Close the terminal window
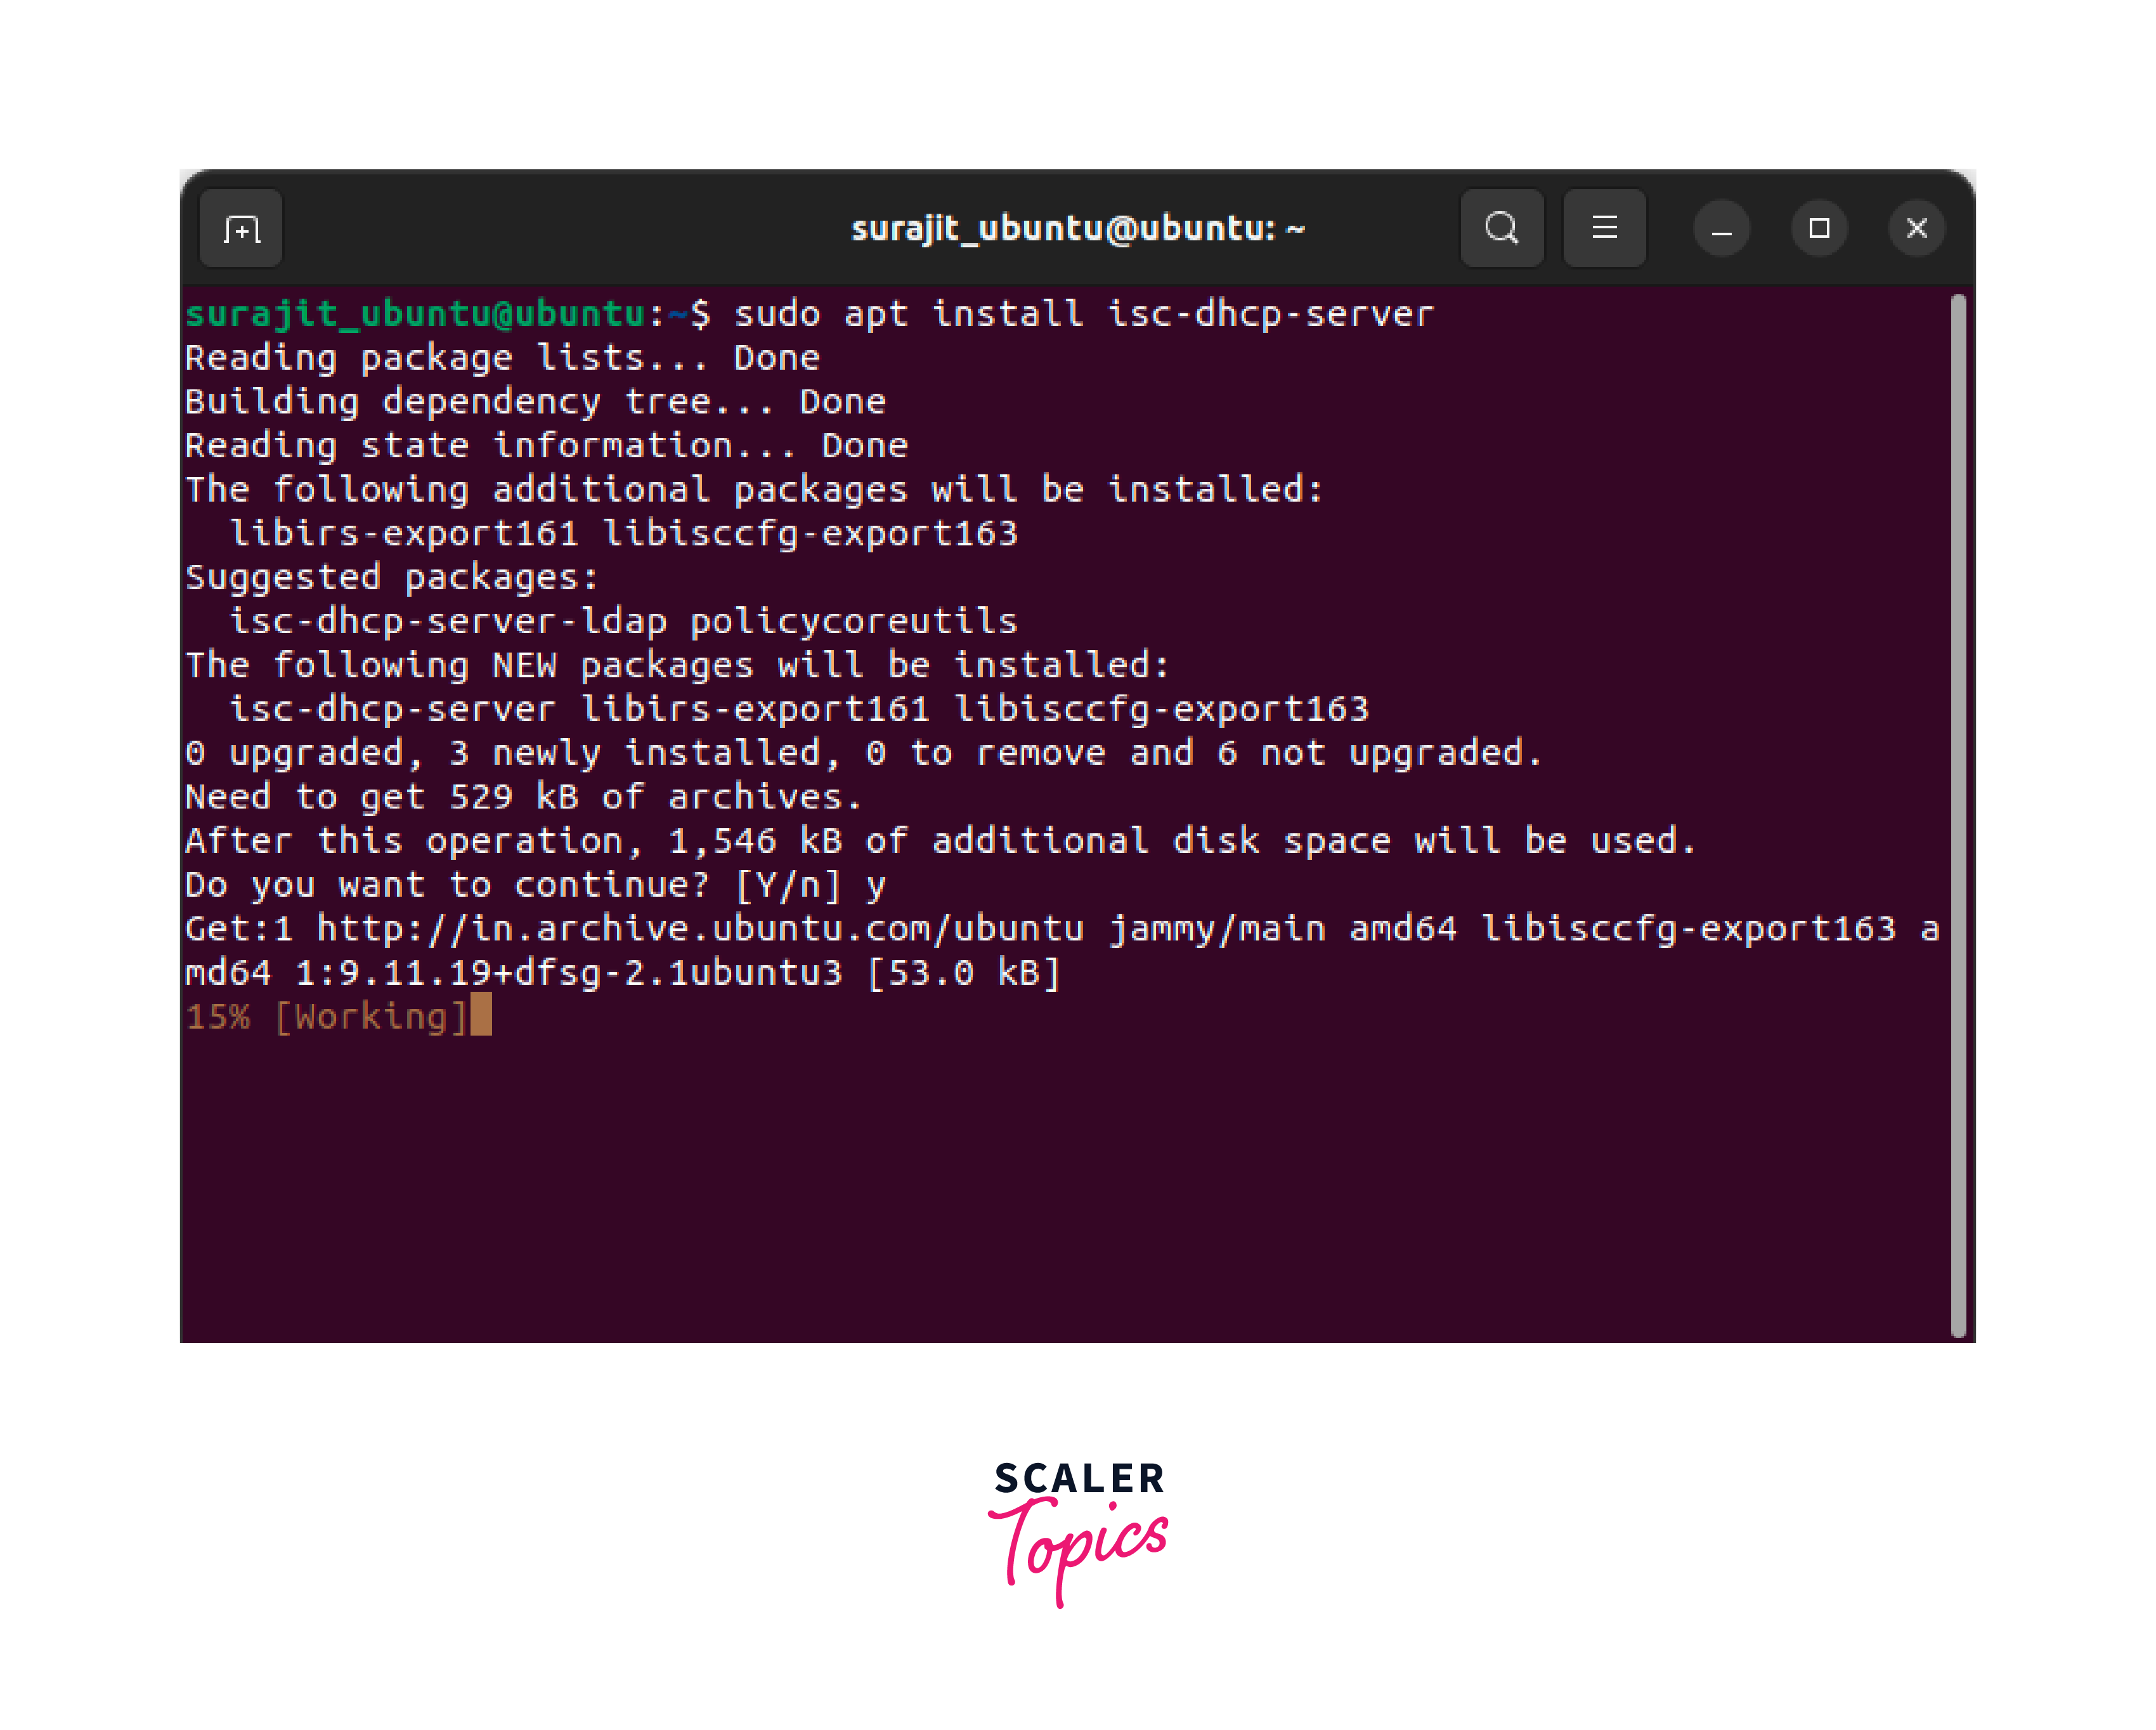 click(1916, 229)
